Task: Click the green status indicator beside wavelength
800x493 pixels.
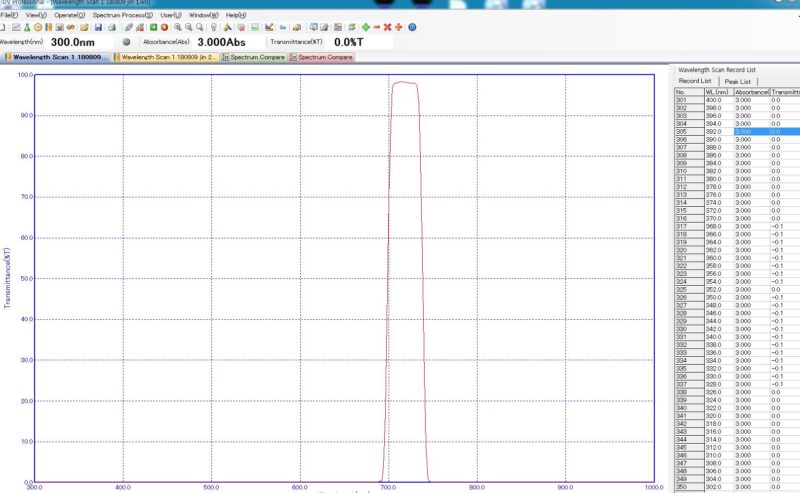Action: (126, 42)
